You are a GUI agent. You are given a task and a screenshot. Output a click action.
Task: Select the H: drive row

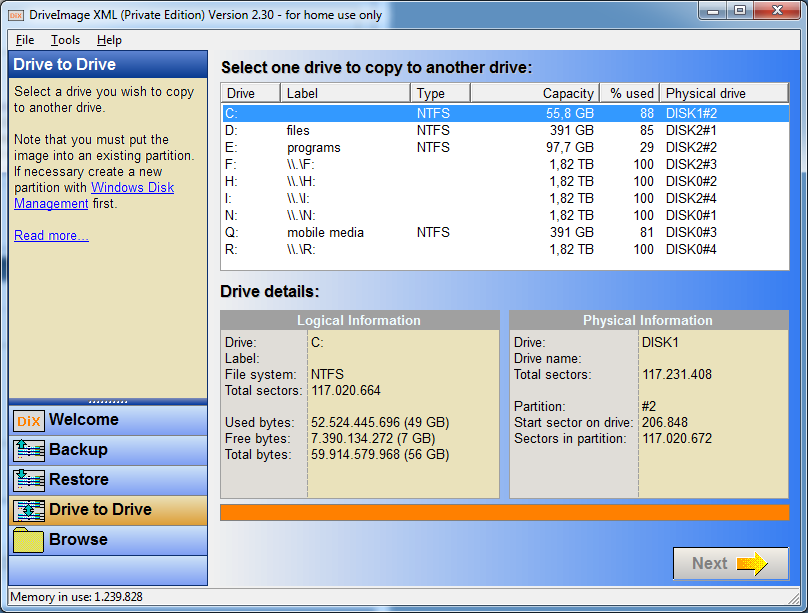[x=506, y=181]
